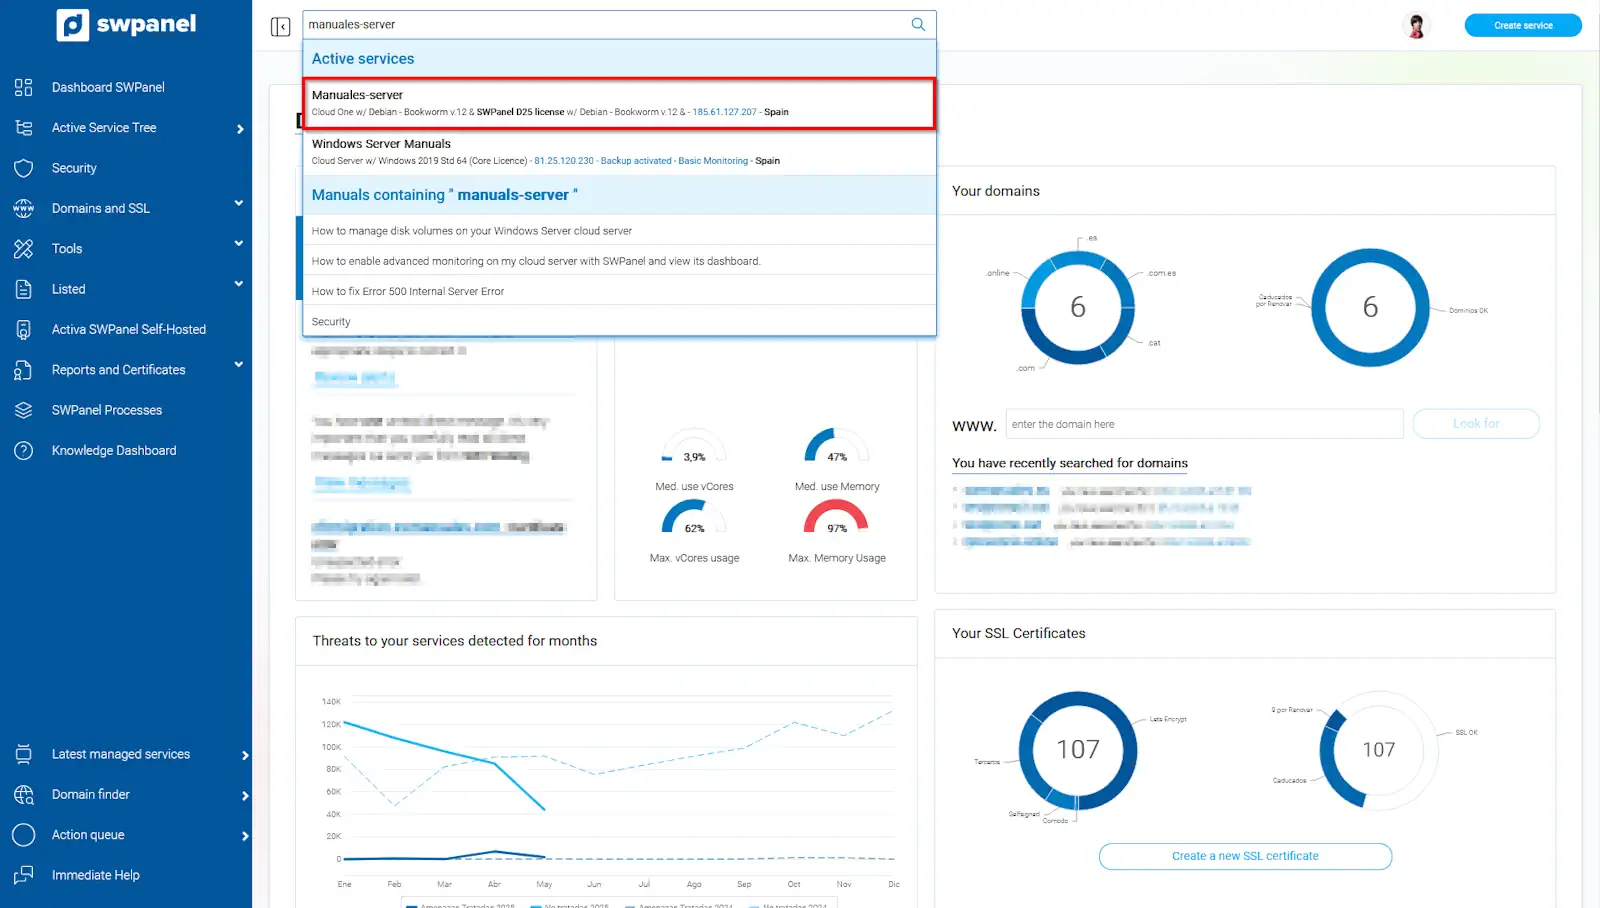1600x908 pixels.
Task: Click the Action queue circle icon
Action: click(24, 835)
